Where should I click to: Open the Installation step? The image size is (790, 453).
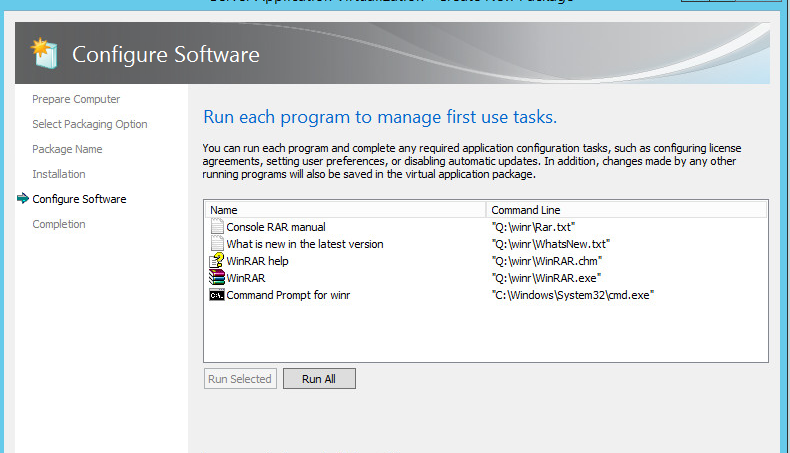[x=59, y=174]
